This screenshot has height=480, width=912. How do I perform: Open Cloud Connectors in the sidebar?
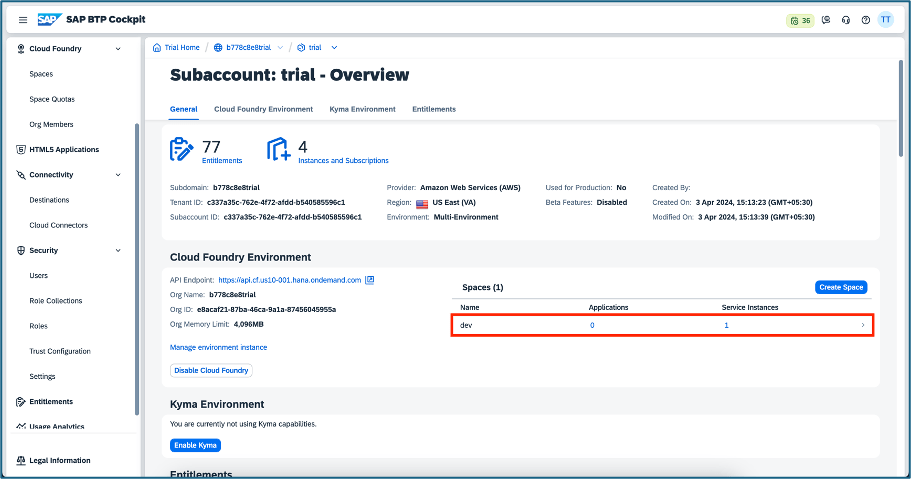click(59, 225)
